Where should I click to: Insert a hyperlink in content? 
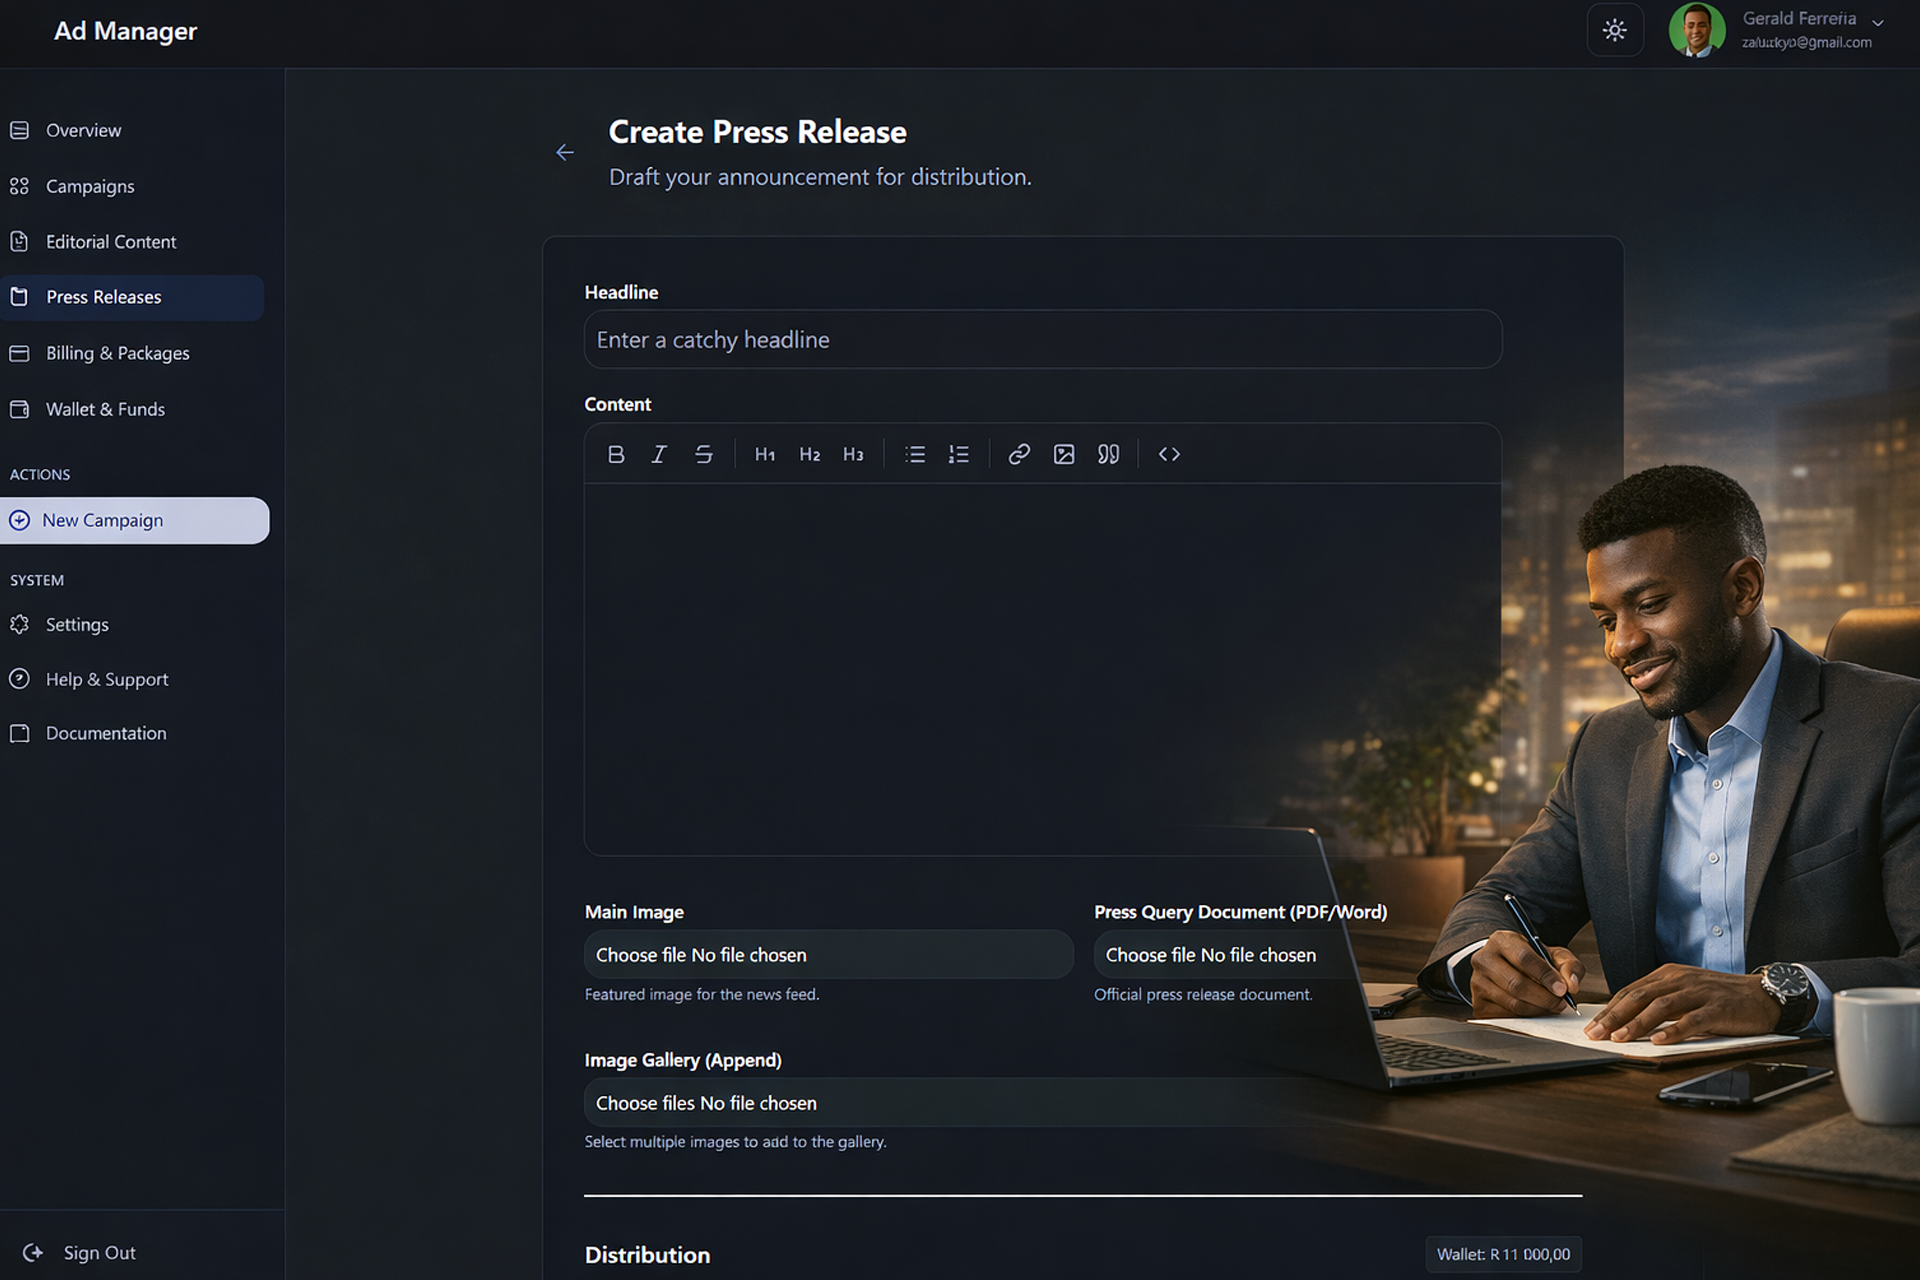click(x=1018, y=454)
